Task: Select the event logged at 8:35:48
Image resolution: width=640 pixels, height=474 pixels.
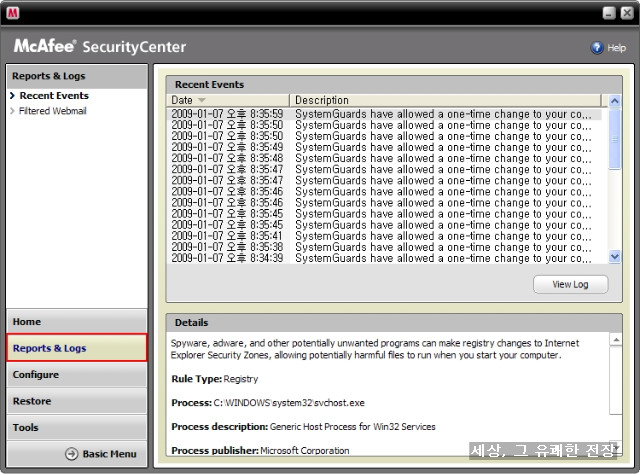Action: 384,158
